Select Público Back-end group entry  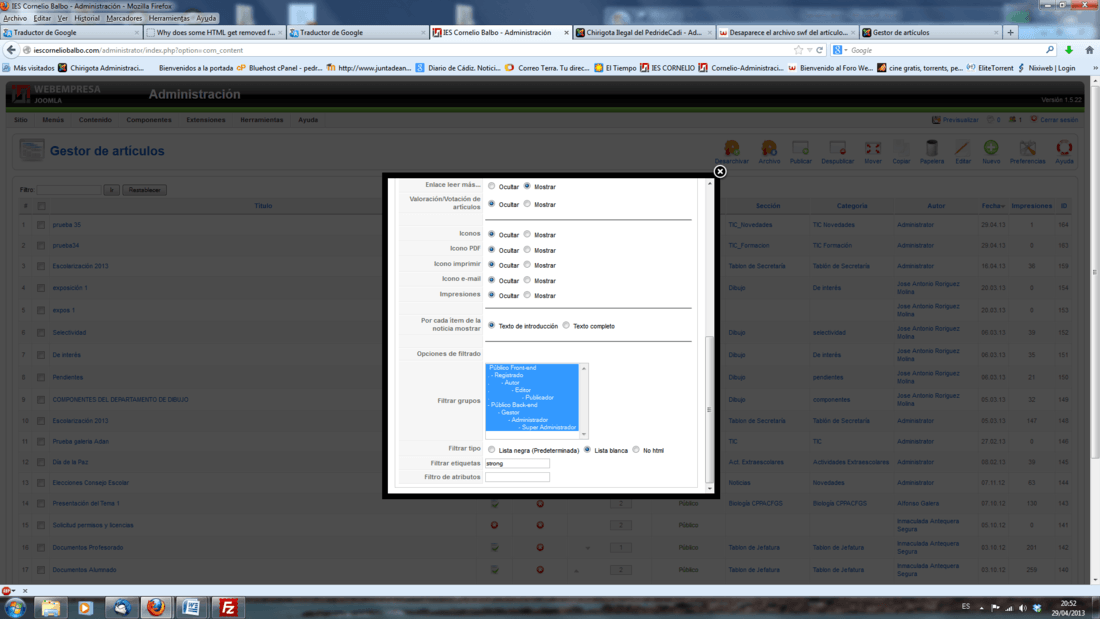click(532, 405)
